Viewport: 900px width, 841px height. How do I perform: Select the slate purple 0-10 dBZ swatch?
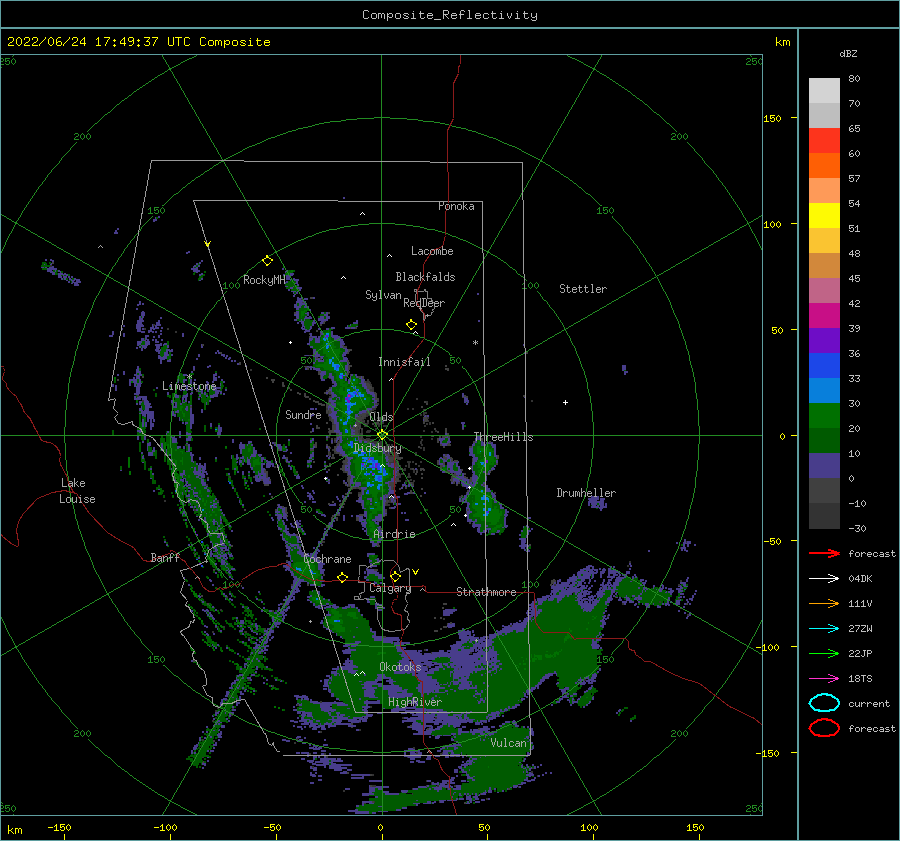(824, 466)
